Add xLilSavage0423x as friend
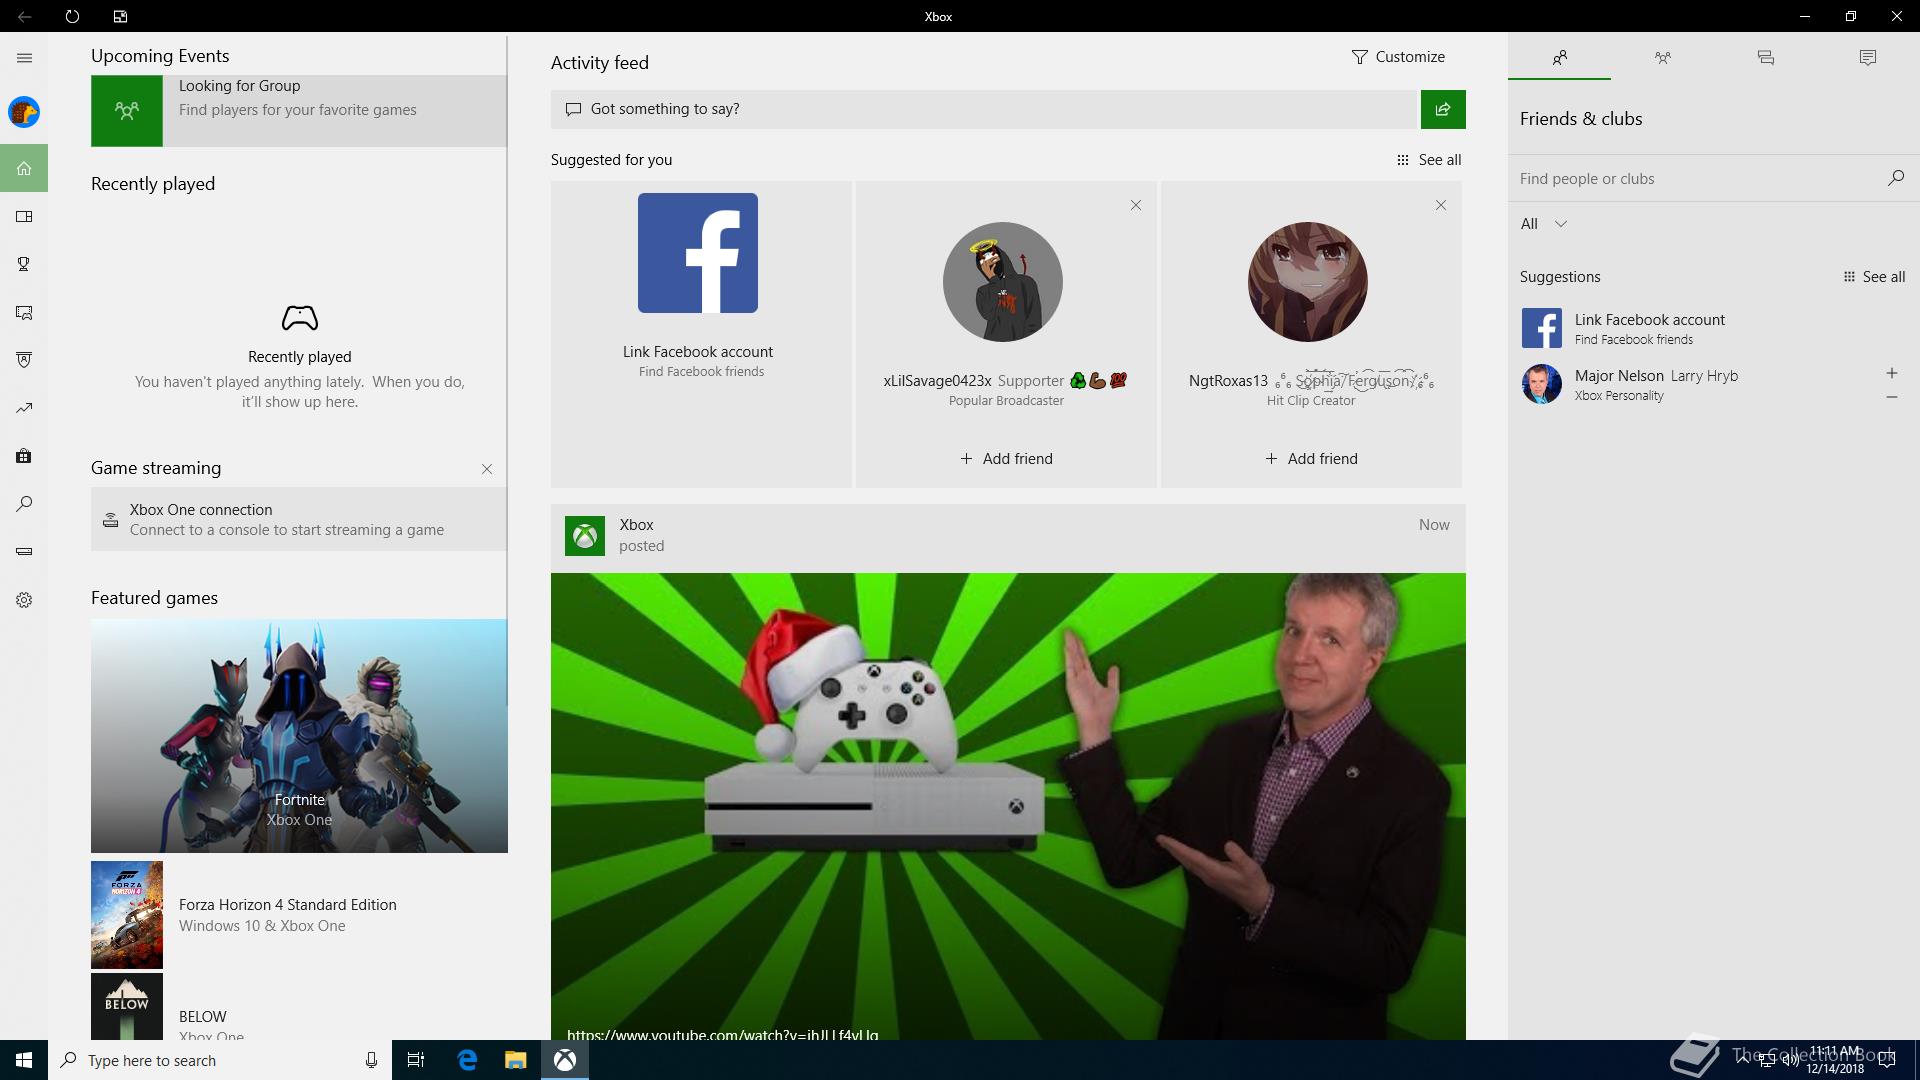This screenshot has width=1920, height=1080. 1006,459
